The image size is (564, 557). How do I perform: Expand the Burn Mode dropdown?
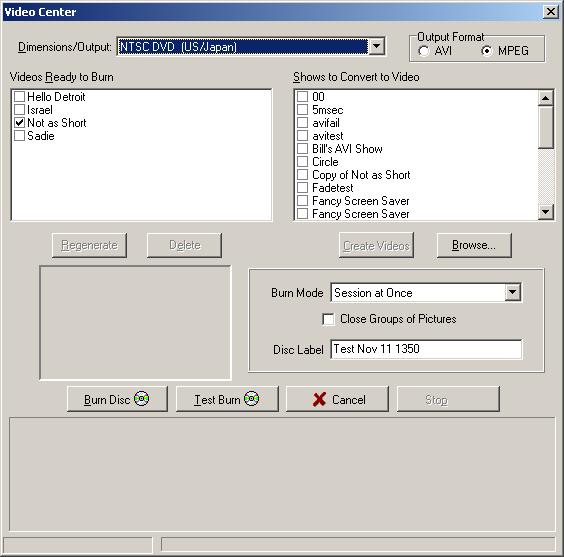pyautogui.click(x=513, y=292)
